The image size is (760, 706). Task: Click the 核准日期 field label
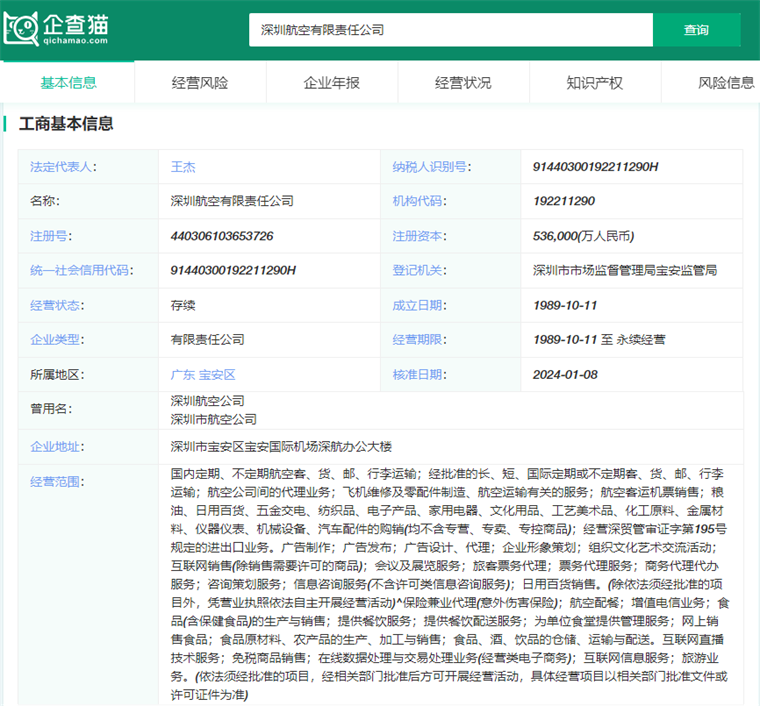click(x=419, y=375)
